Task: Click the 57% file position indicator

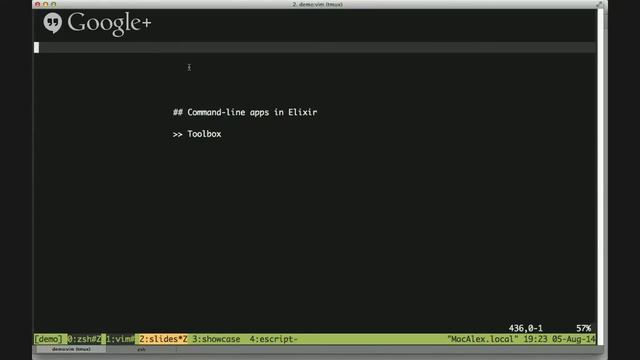Action: (583, 328)
